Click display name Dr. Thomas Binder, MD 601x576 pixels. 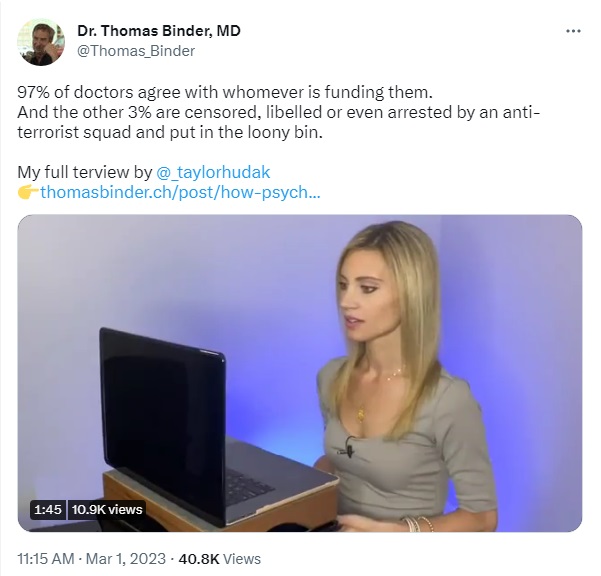pos(159,31)
